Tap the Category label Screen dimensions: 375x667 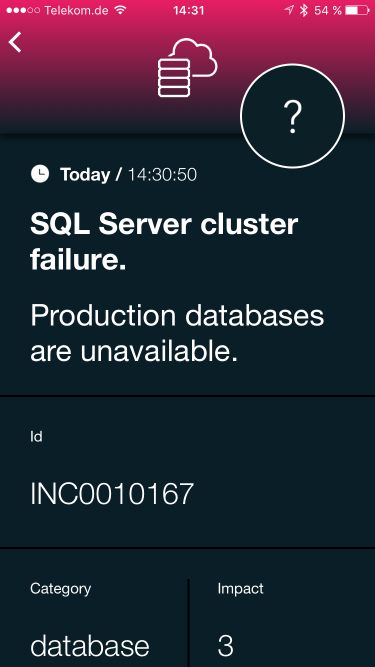(60, 589)
